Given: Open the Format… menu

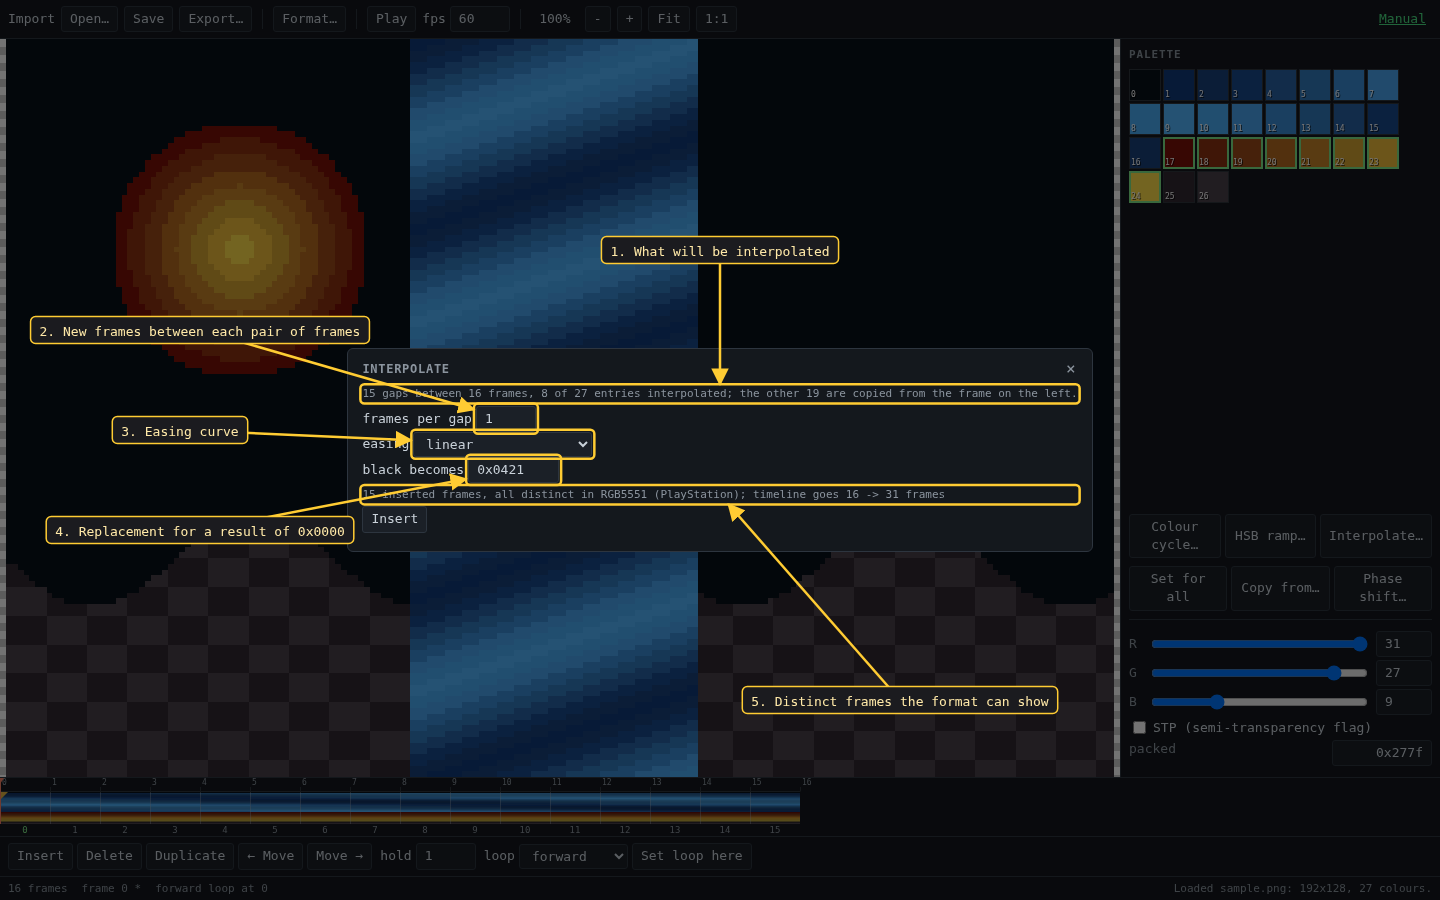Looking at the screenshot, I should (310, 19).
